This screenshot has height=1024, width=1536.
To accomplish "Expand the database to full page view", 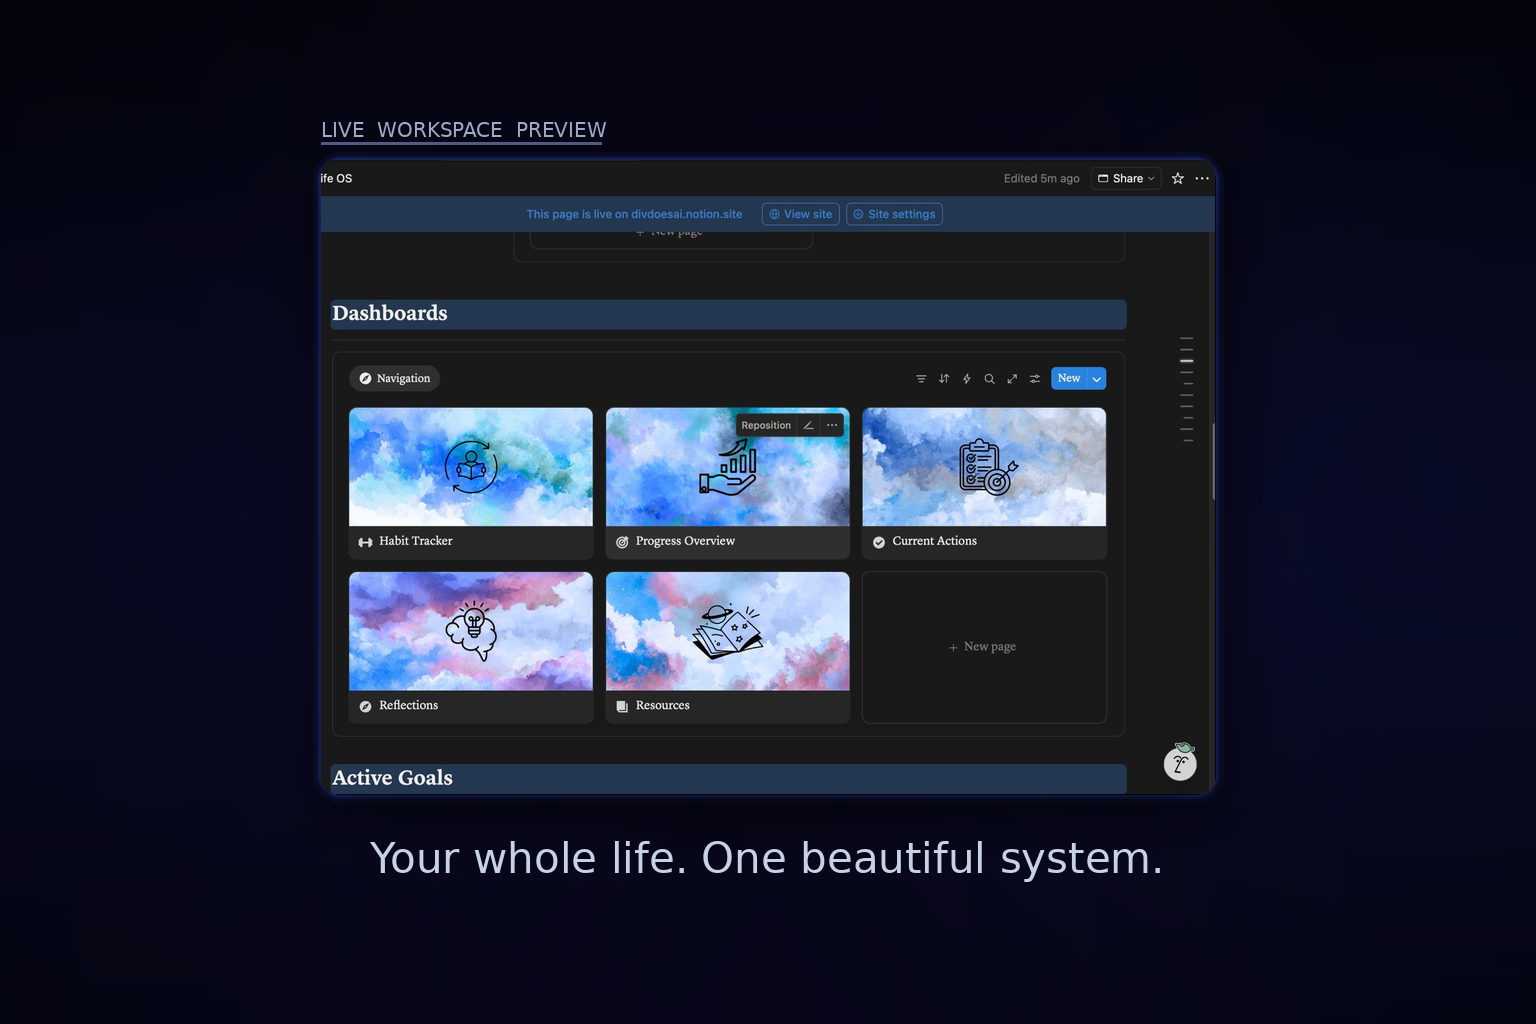I will (x=1012, y=378).
